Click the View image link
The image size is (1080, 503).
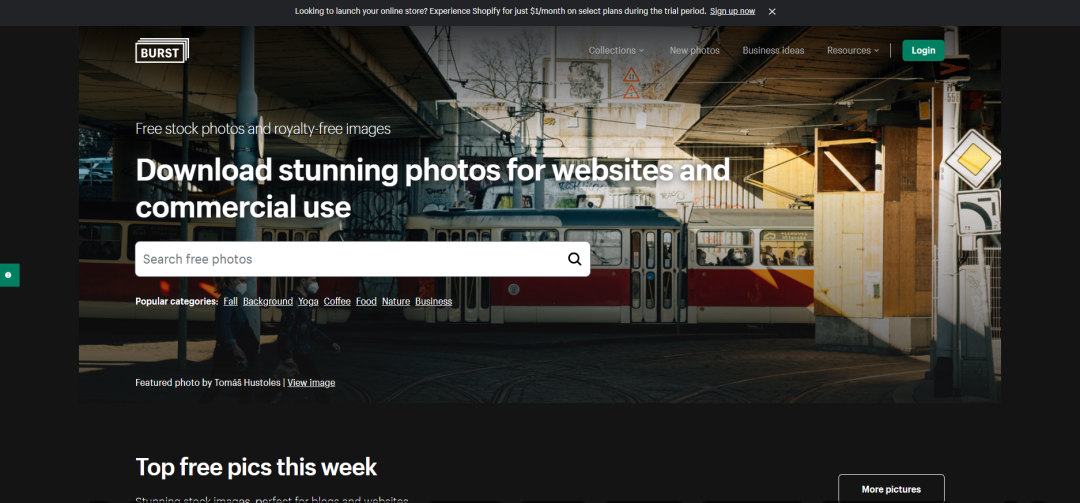point(311,382)
